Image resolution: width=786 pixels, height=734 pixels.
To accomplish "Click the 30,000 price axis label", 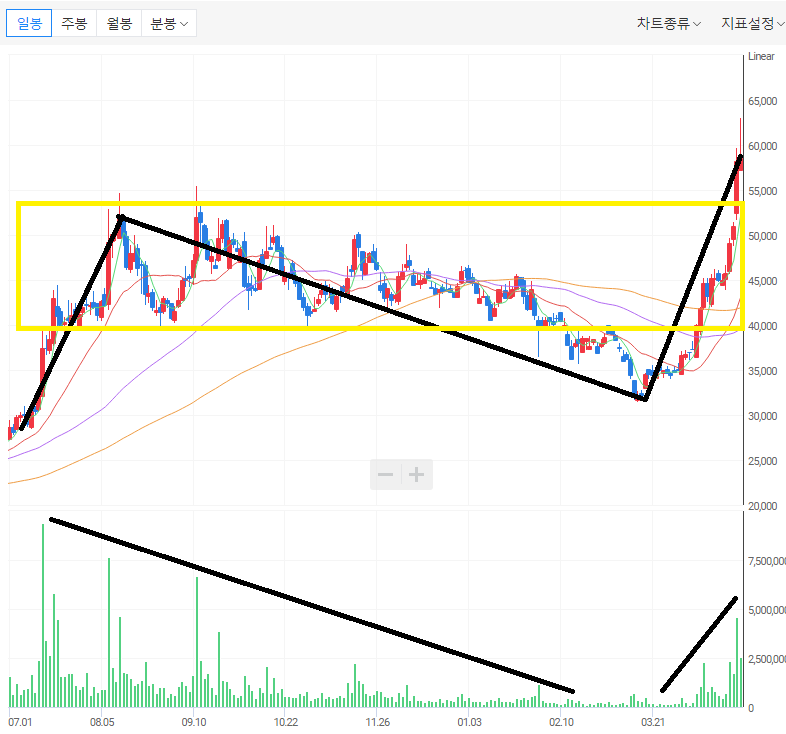I will click(762, 416).
